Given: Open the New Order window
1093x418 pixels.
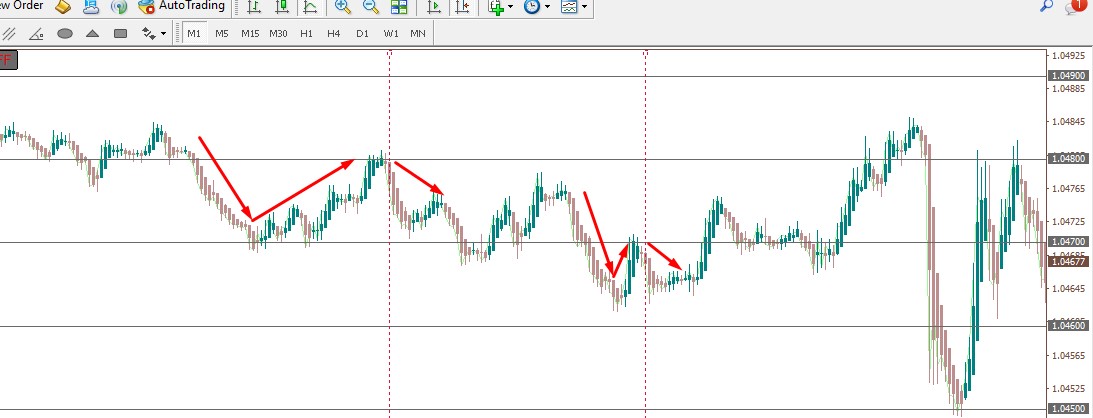Looking at the screenshot, I should (21, 6).
